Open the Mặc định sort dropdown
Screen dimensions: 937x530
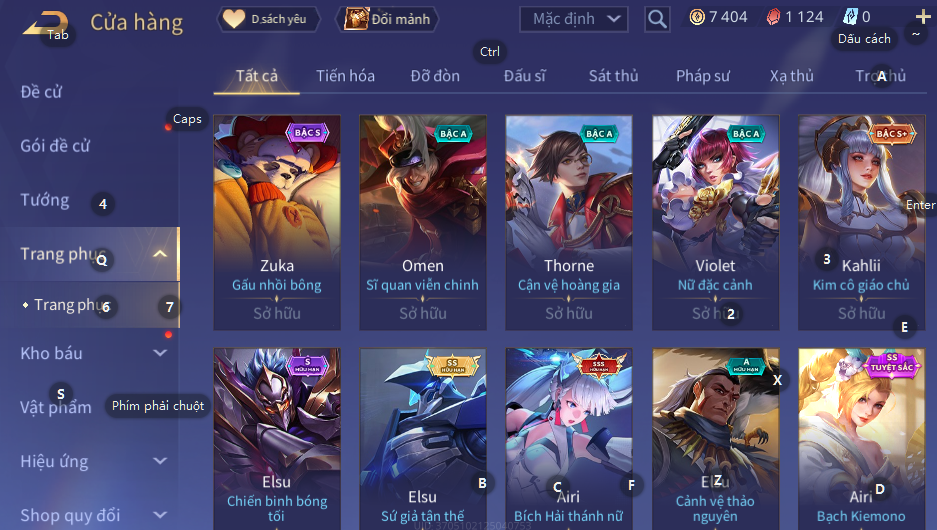click(574, 19)
